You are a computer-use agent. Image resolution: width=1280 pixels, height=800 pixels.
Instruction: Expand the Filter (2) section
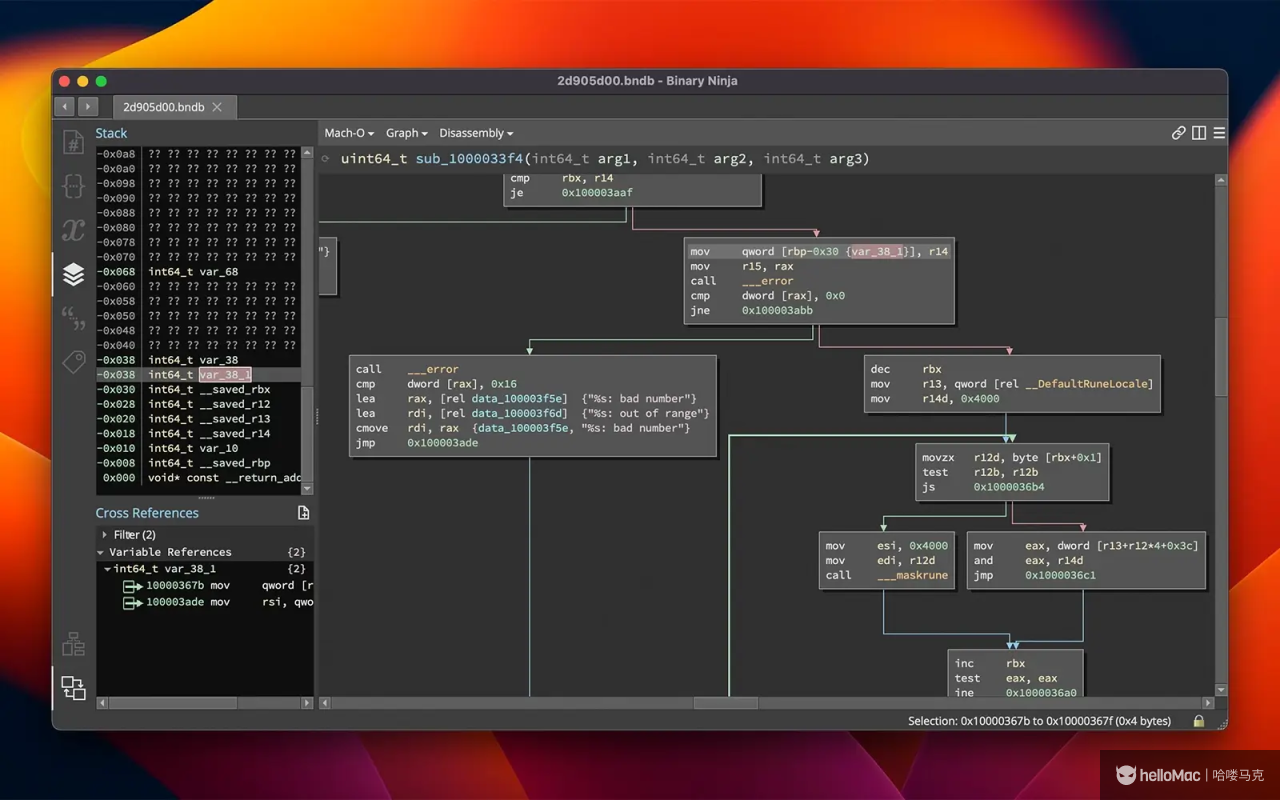104,535
